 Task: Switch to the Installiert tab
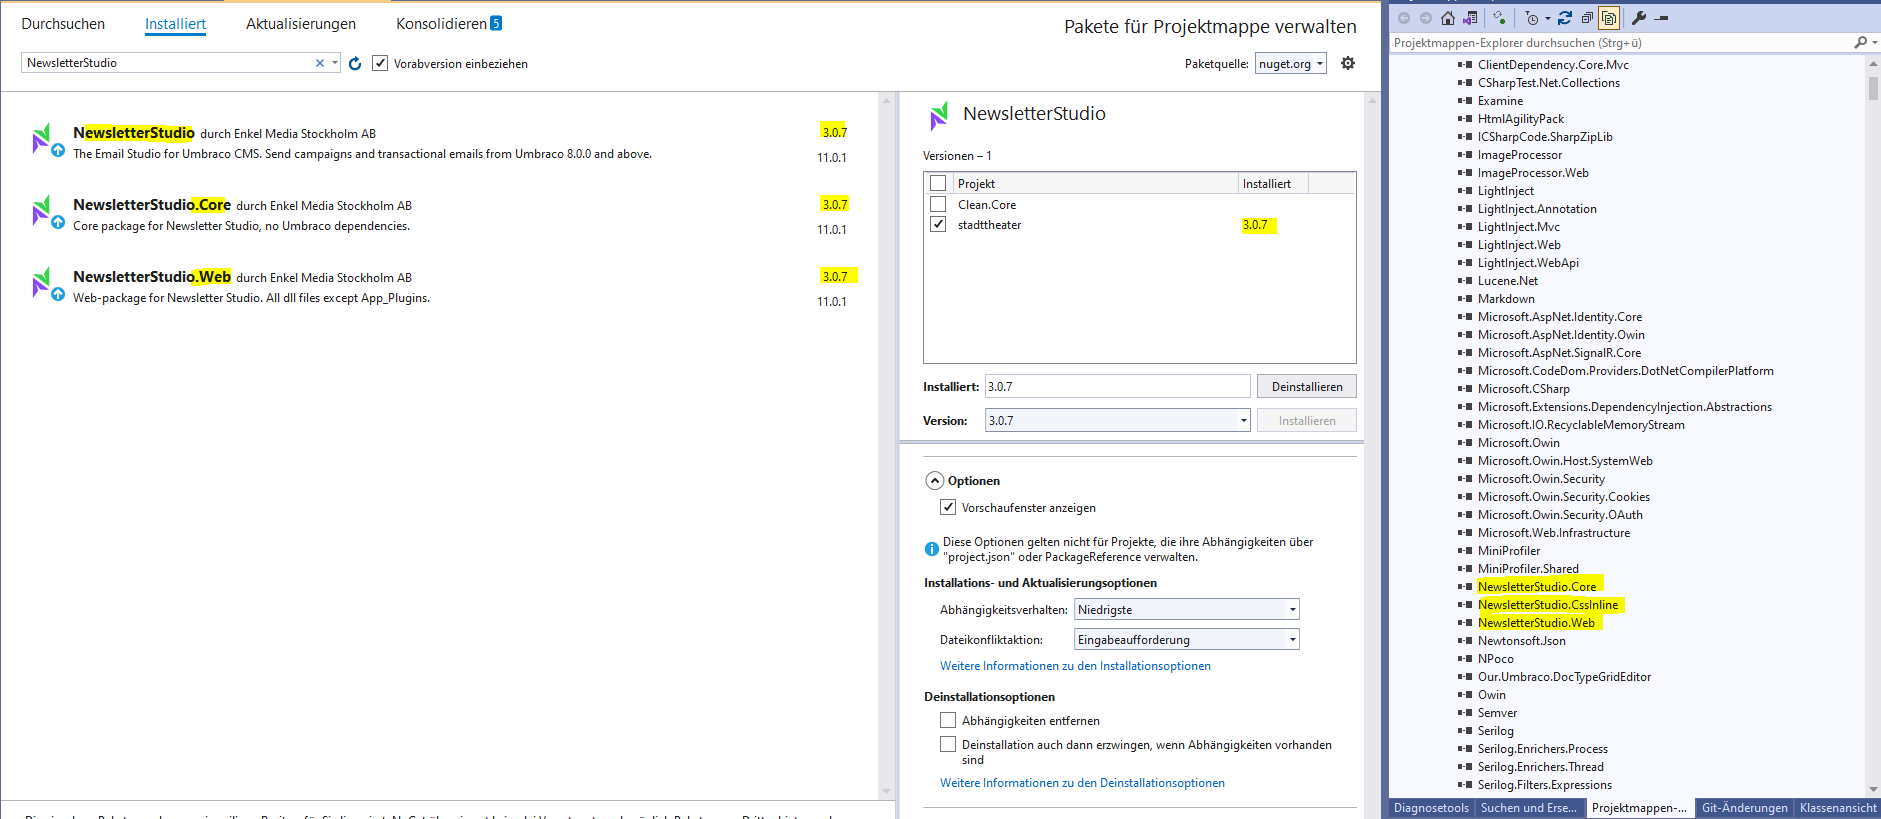pyautogui.click(x=175, y=24)
